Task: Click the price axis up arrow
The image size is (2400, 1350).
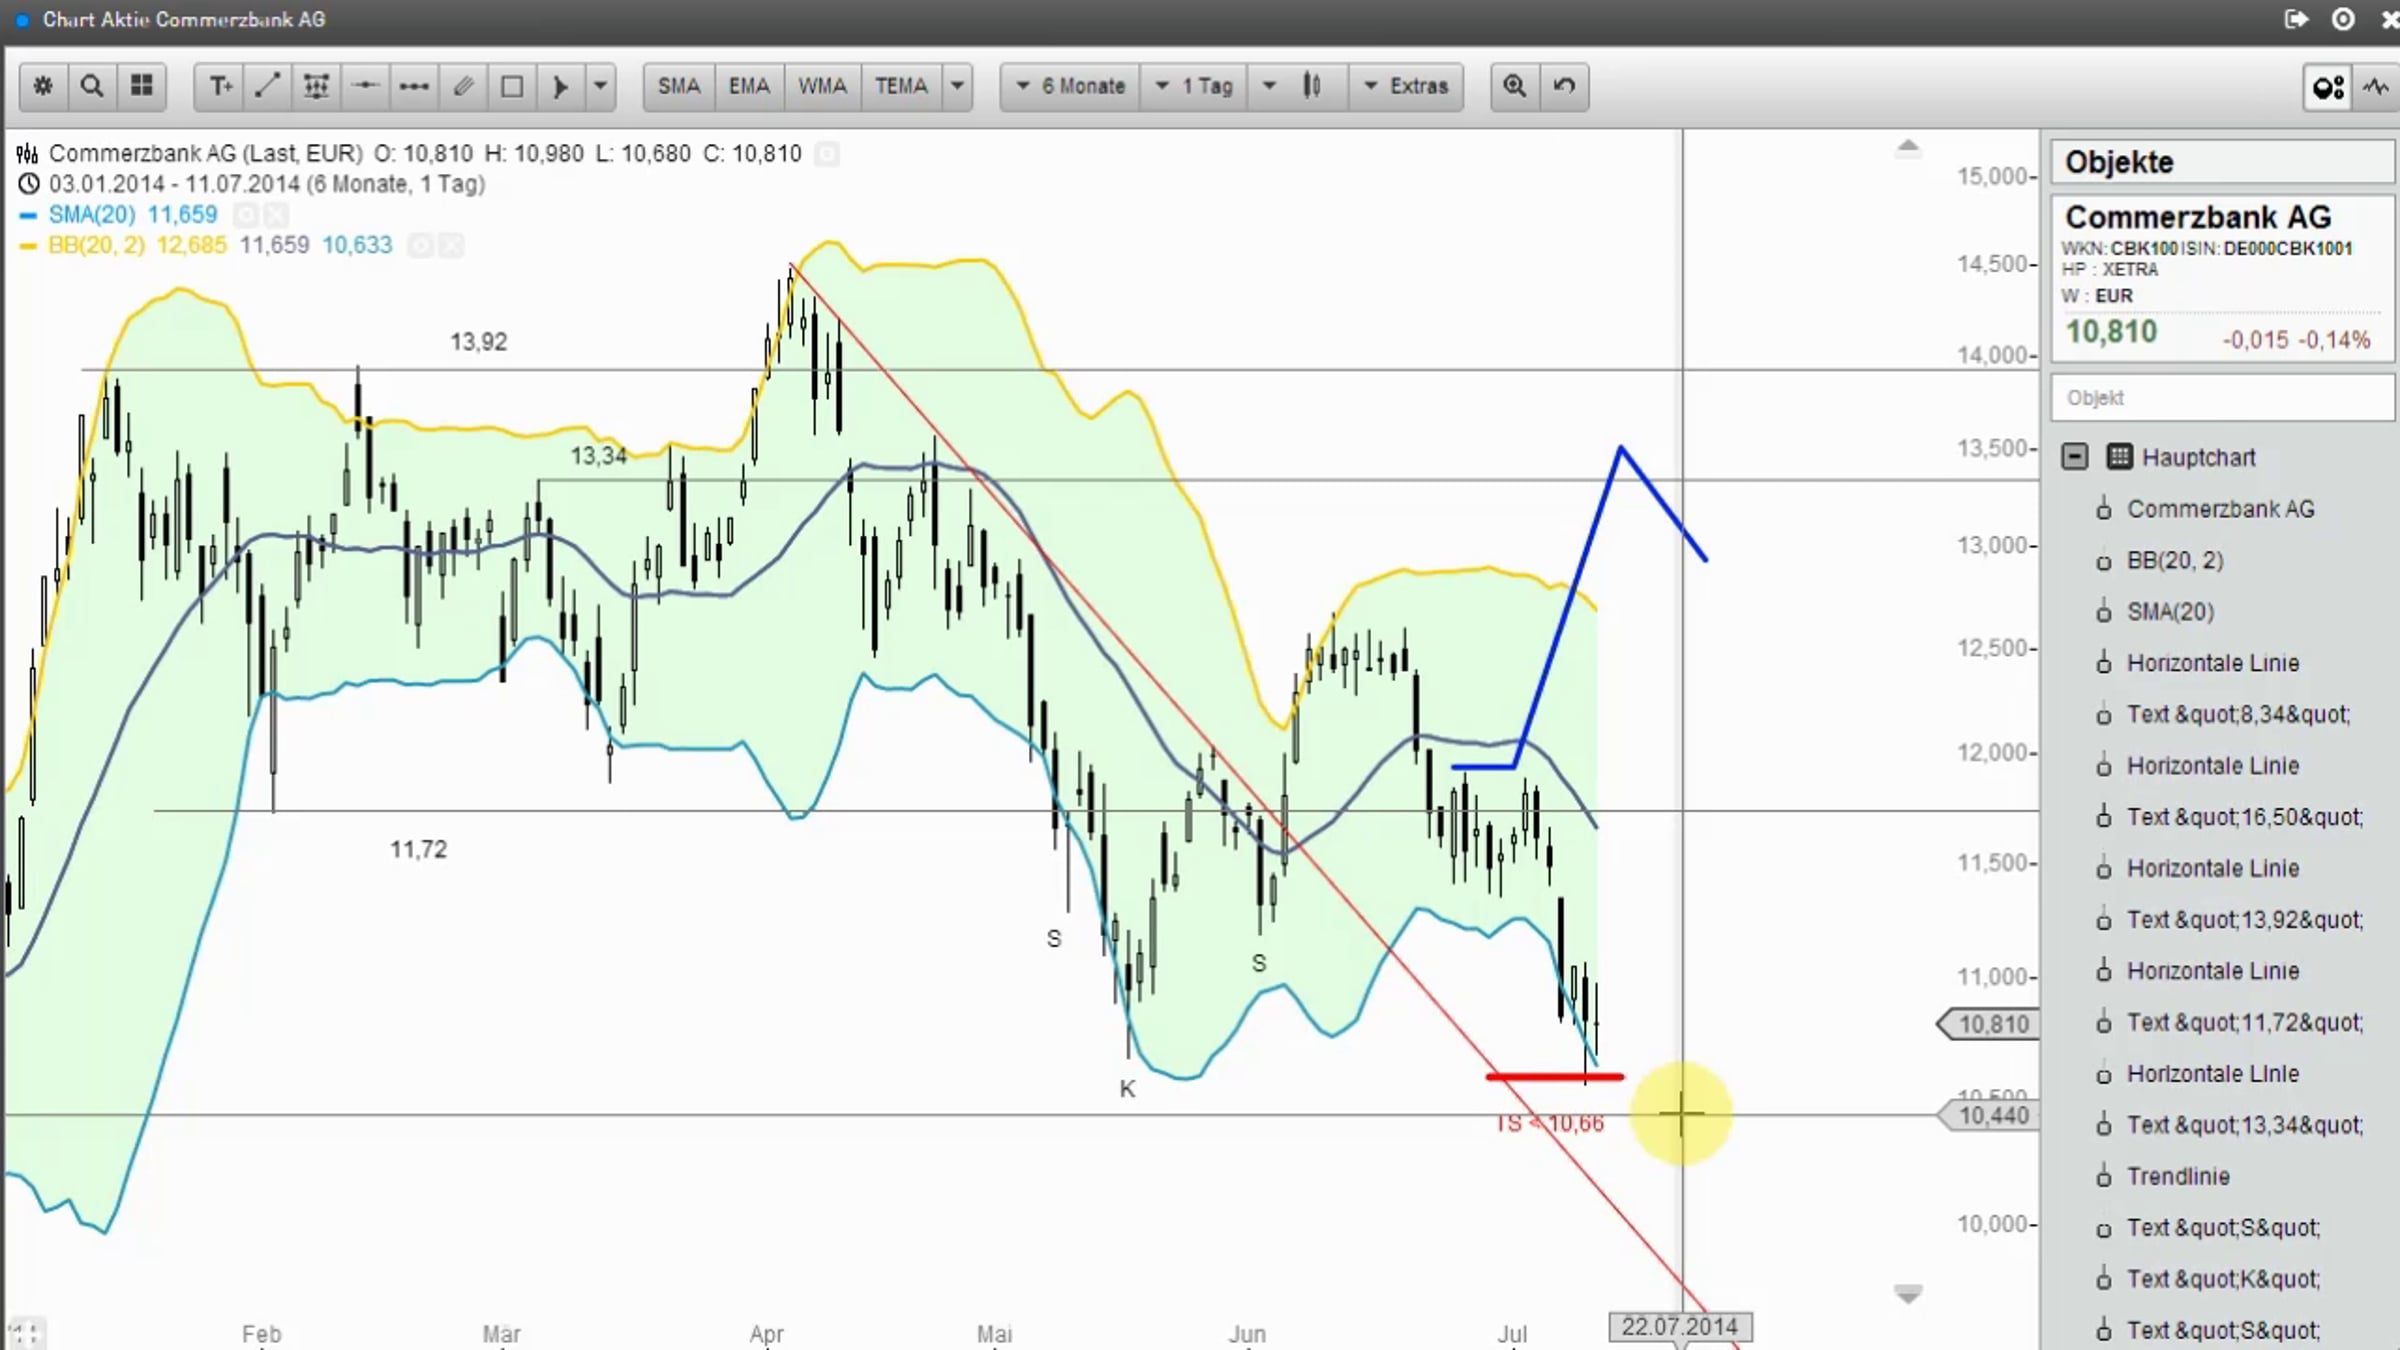Action: coord(1908,148)
